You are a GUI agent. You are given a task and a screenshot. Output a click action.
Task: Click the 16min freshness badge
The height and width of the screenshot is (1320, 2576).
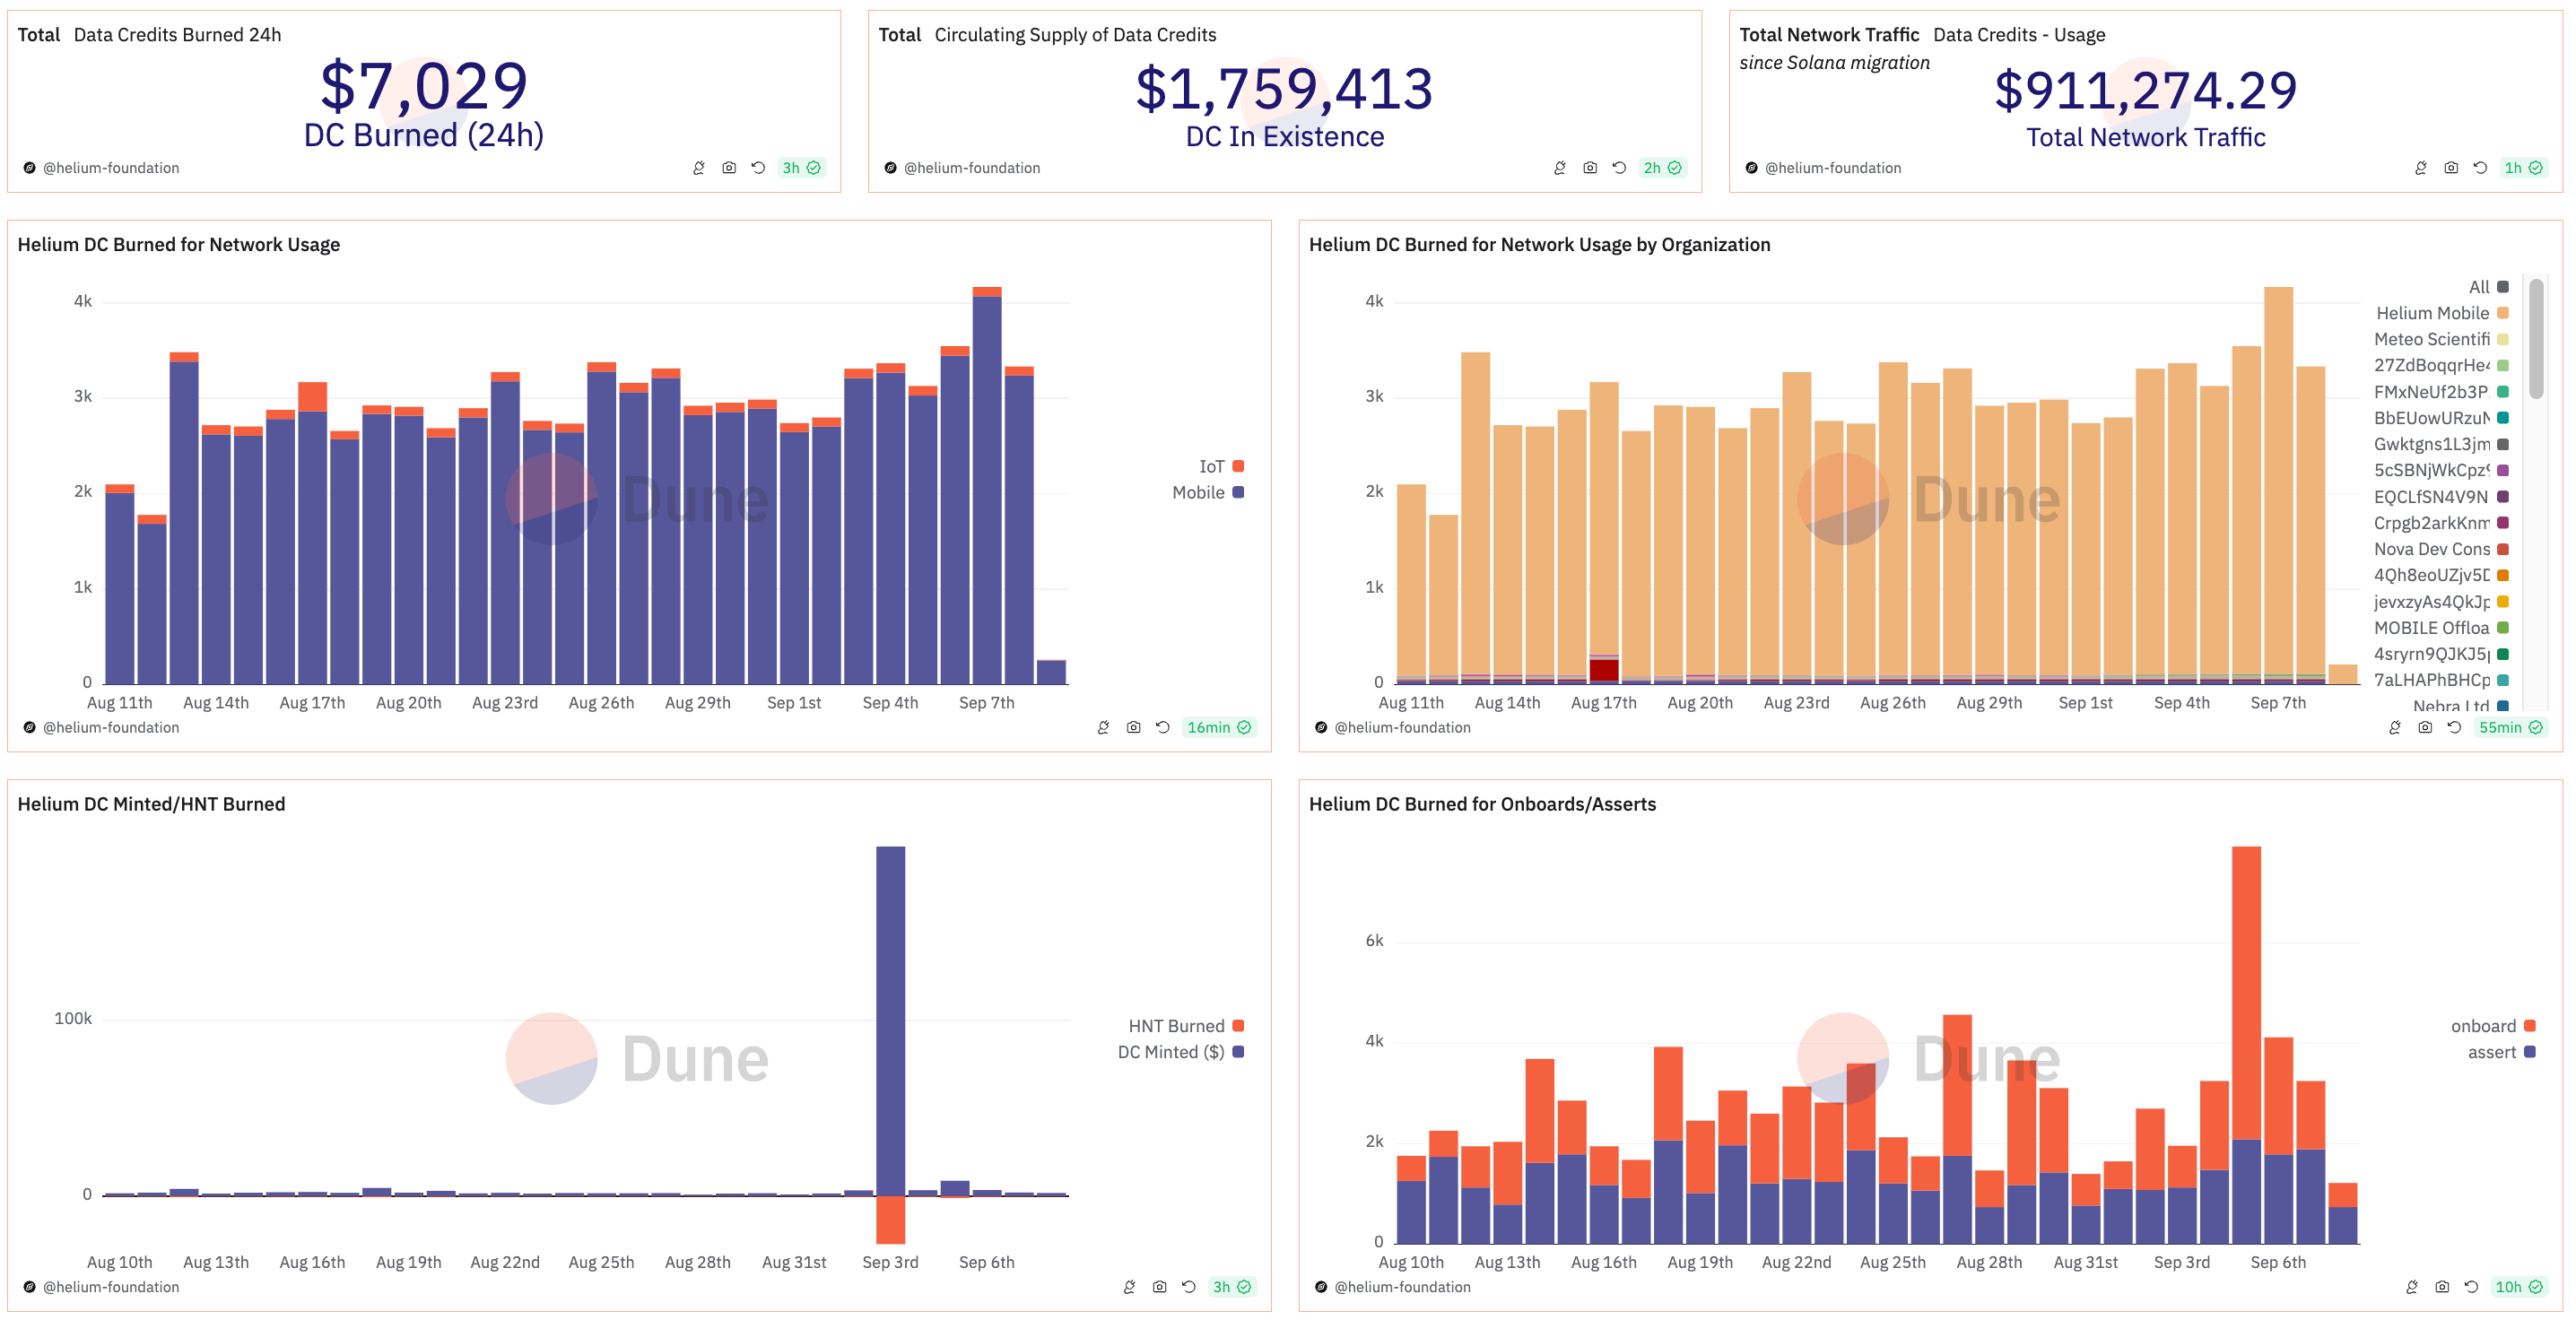(1218, 727)
